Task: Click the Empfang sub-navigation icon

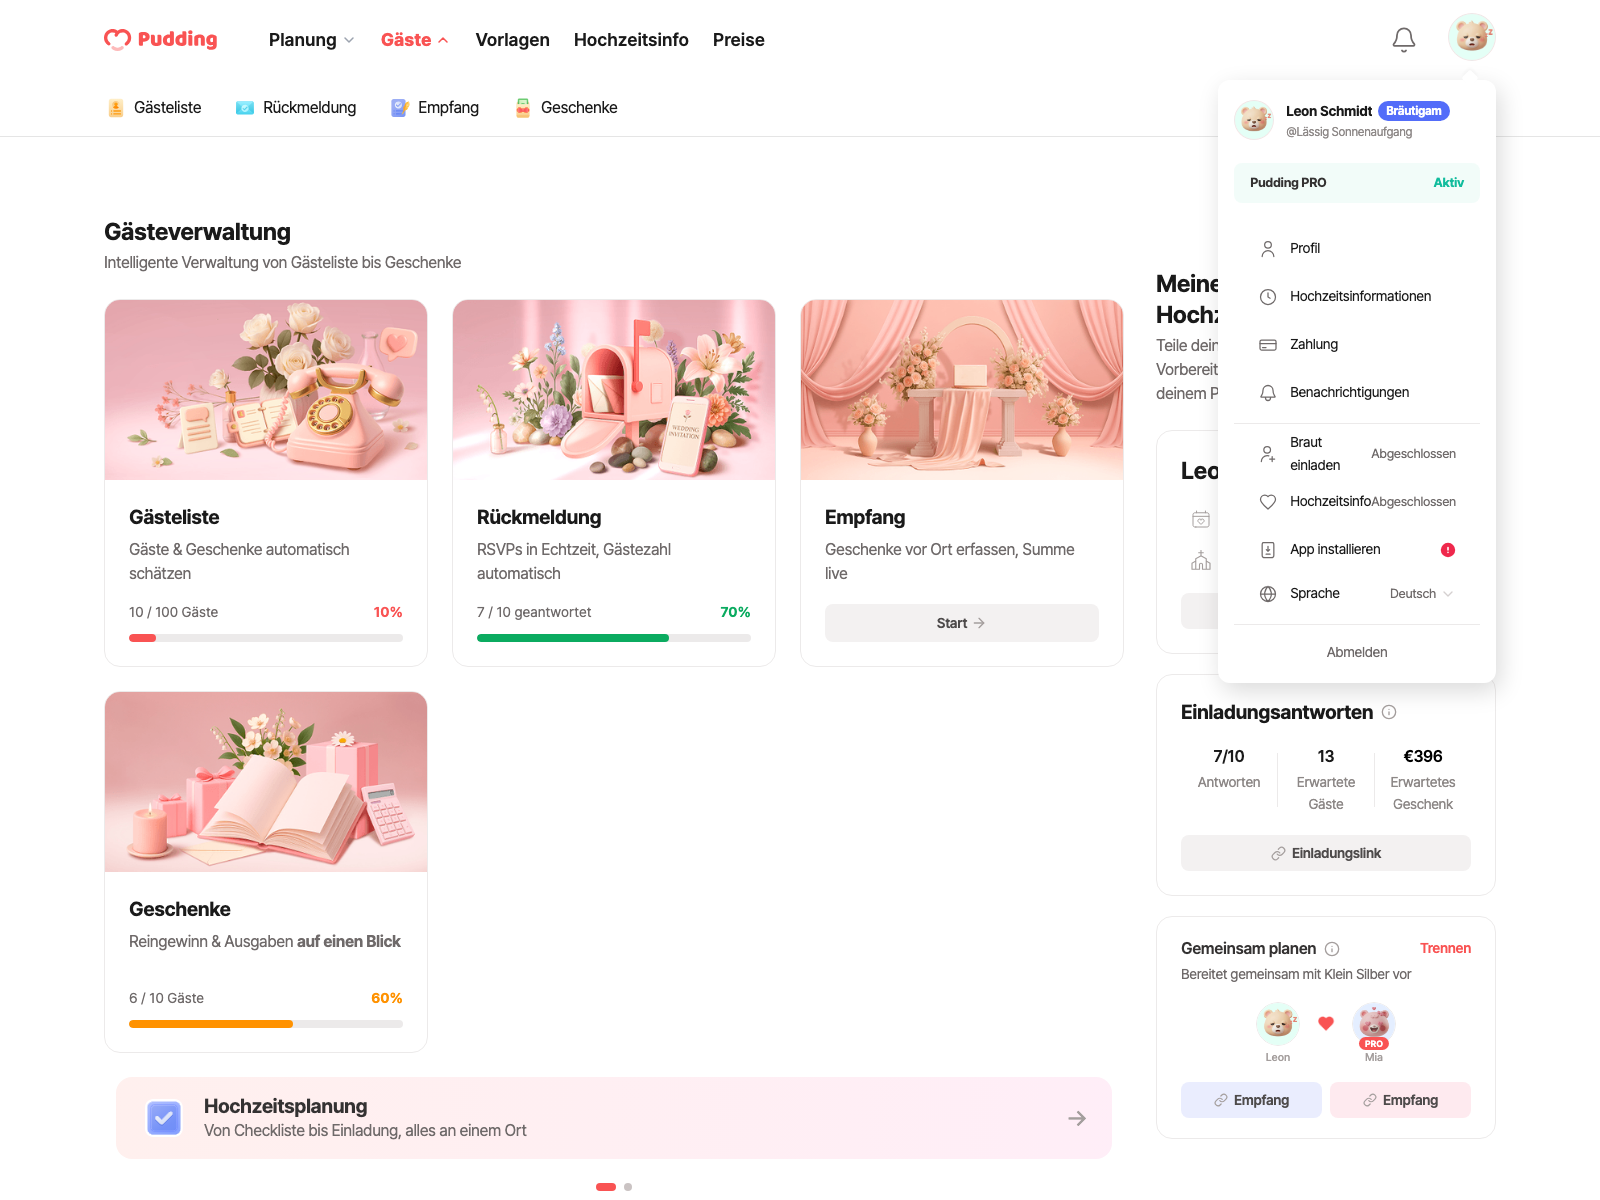Action: [400, 108]
